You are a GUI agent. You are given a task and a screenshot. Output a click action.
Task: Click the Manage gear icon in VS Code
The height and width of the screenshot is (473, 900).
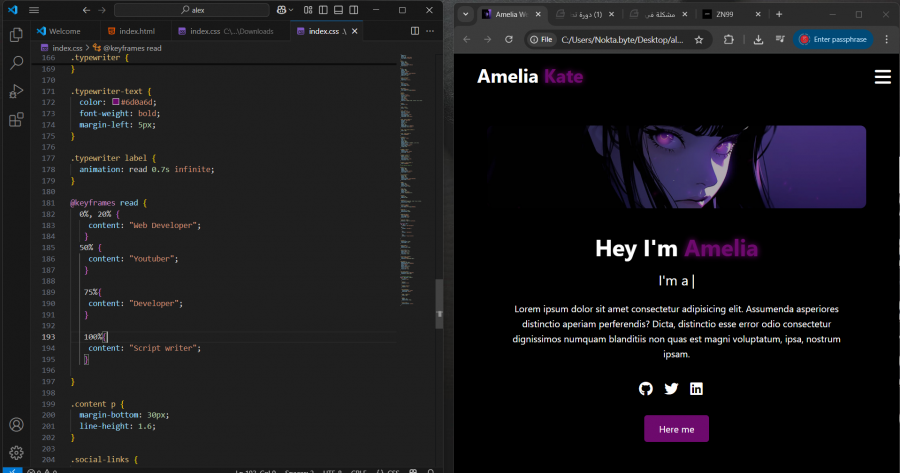tap(16, 452)
